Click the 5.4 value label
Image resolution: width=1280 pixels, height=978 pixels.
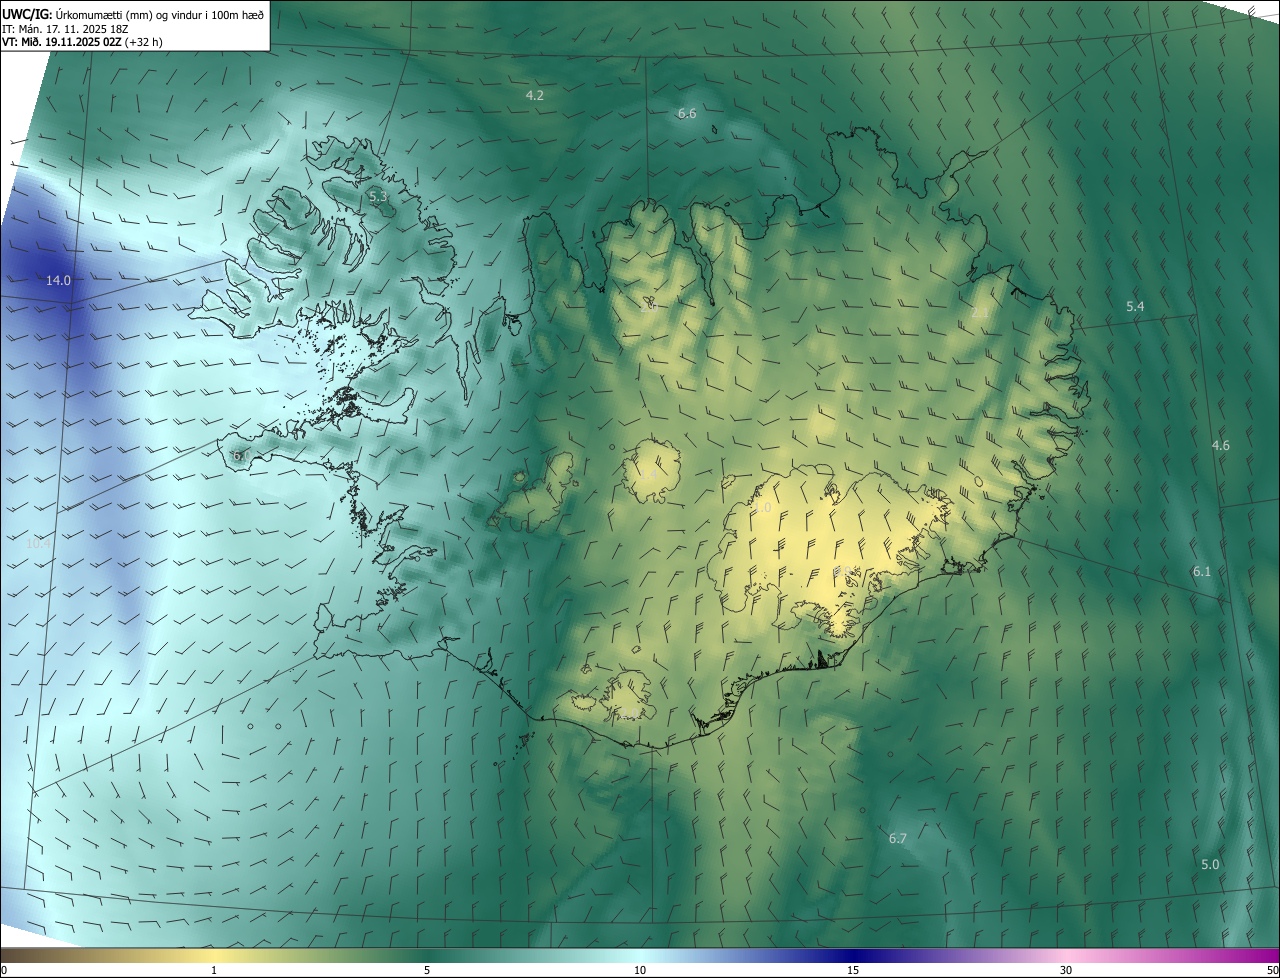pyautogui.click(x=1135, y=306)
